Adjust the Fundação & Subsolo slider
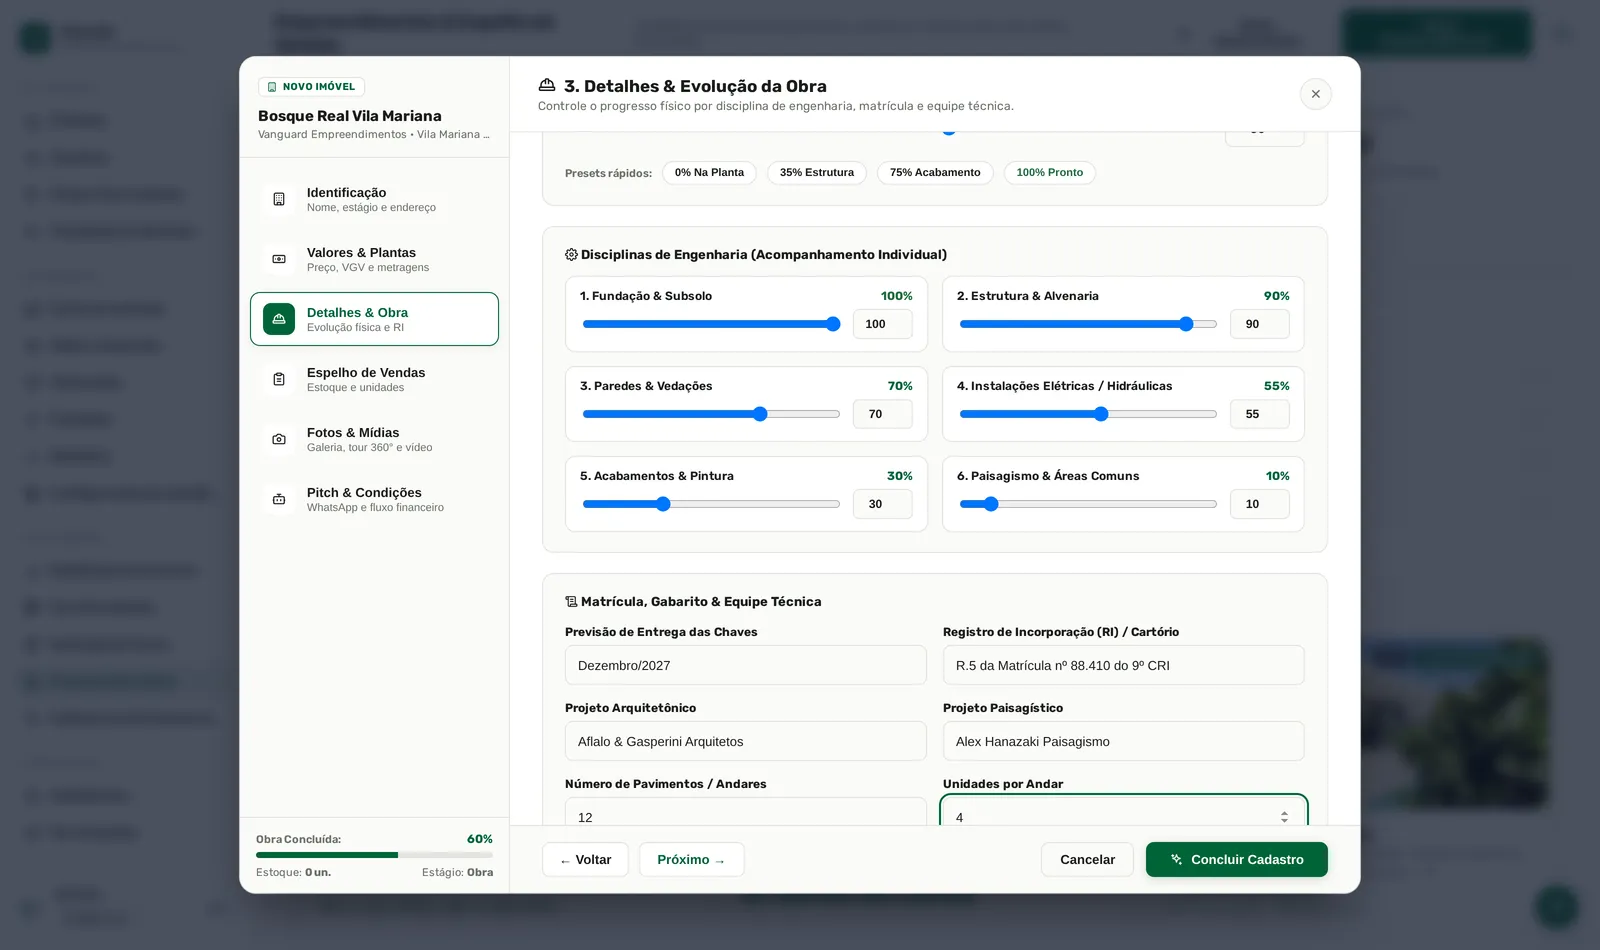 [711, 324]
